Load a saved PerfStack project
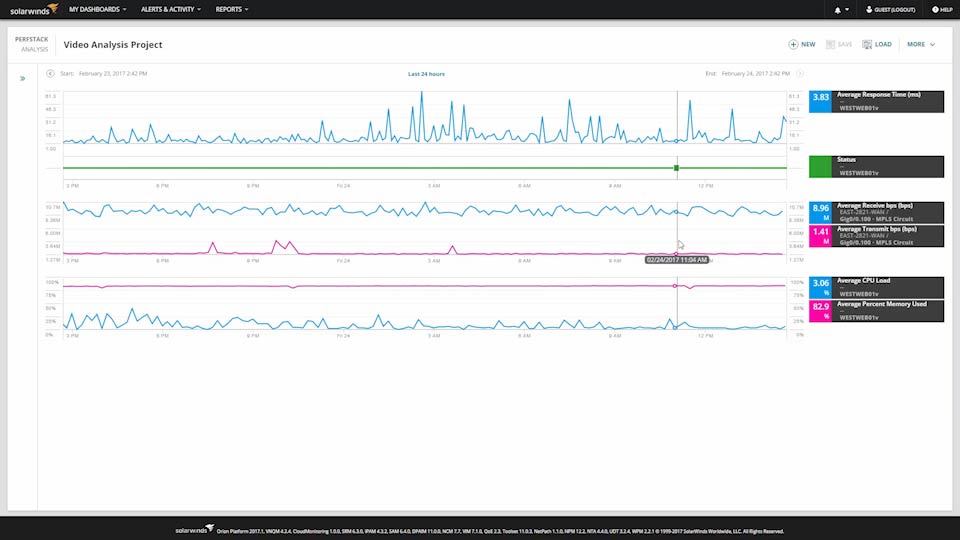Screen dimensions: 960x540 point(877,44)
